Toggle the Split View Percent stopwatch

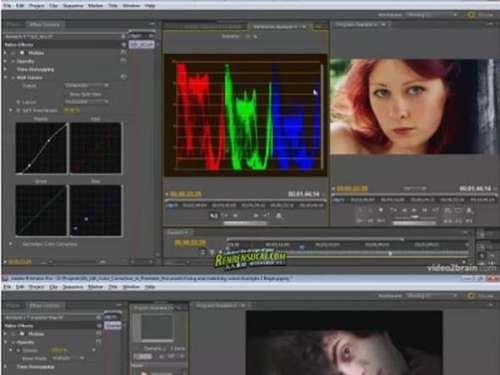click(18, 110)
